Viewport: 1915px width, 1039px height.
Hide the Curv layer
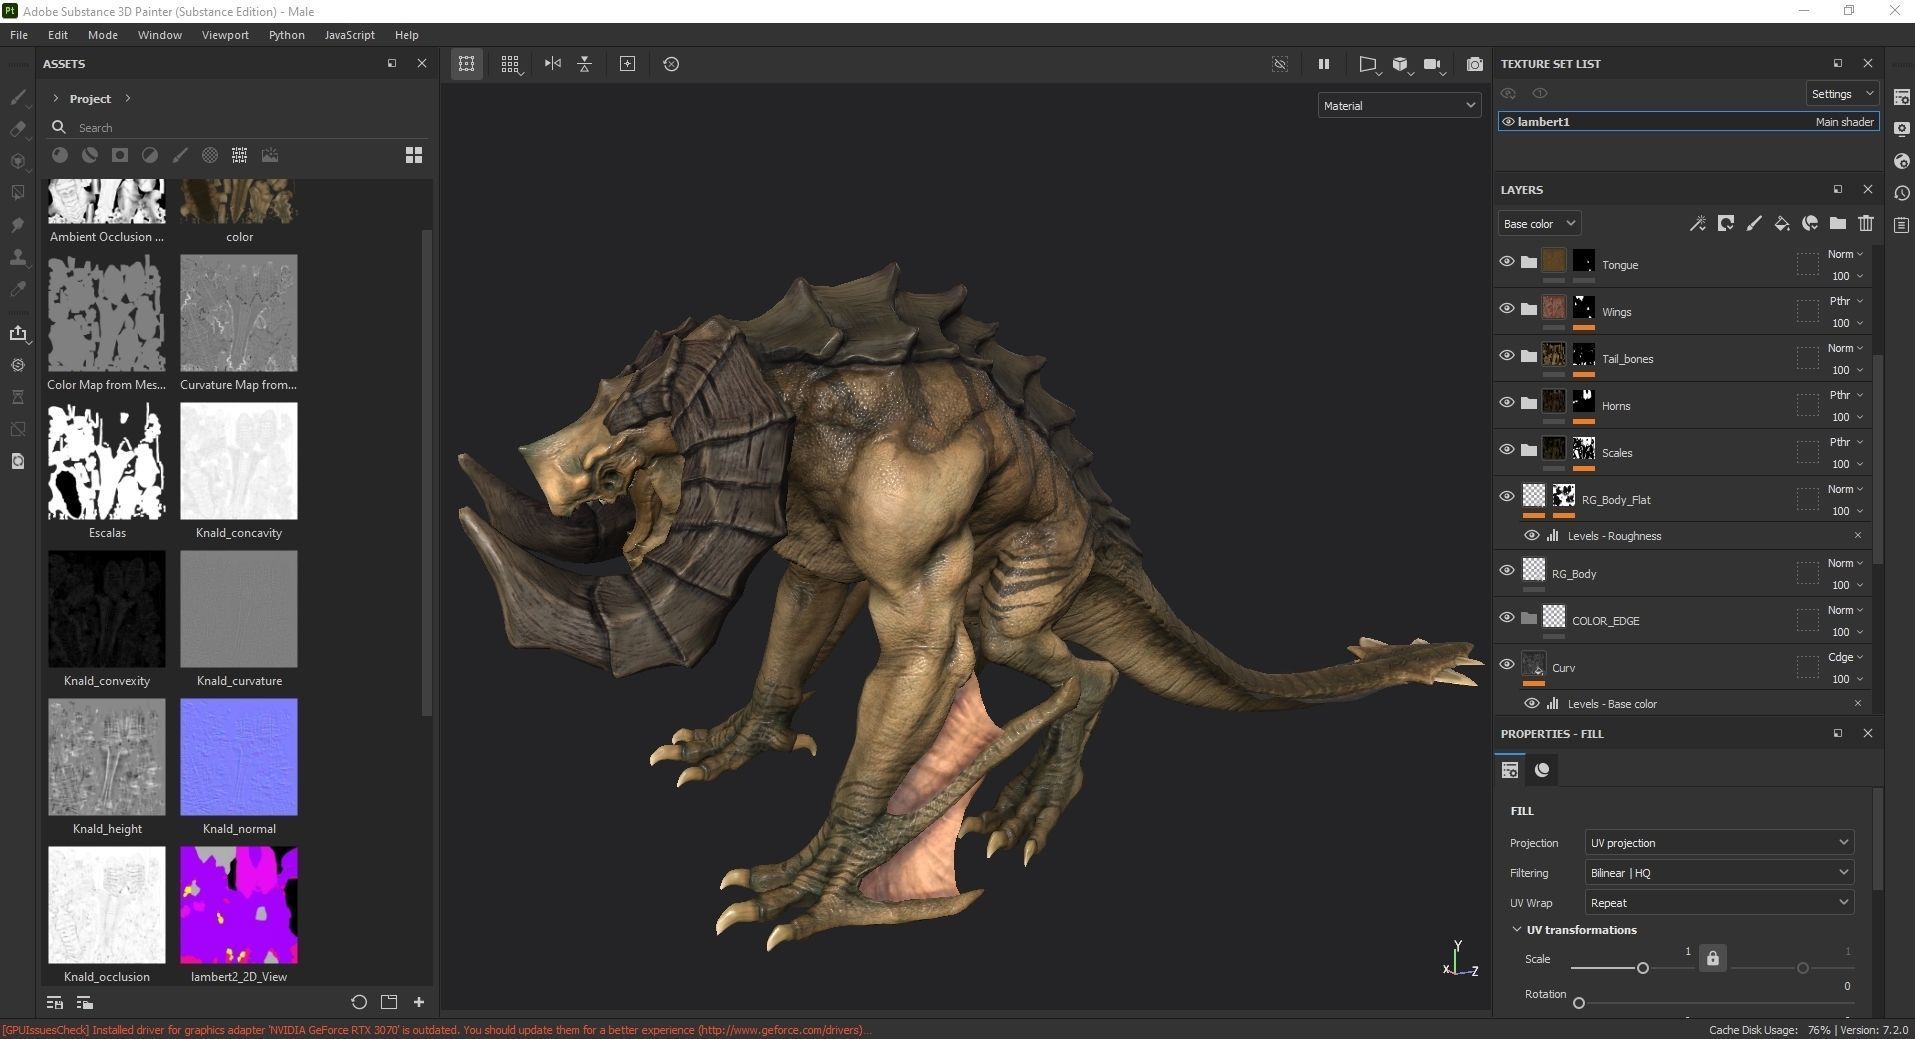click(1507, 665)
